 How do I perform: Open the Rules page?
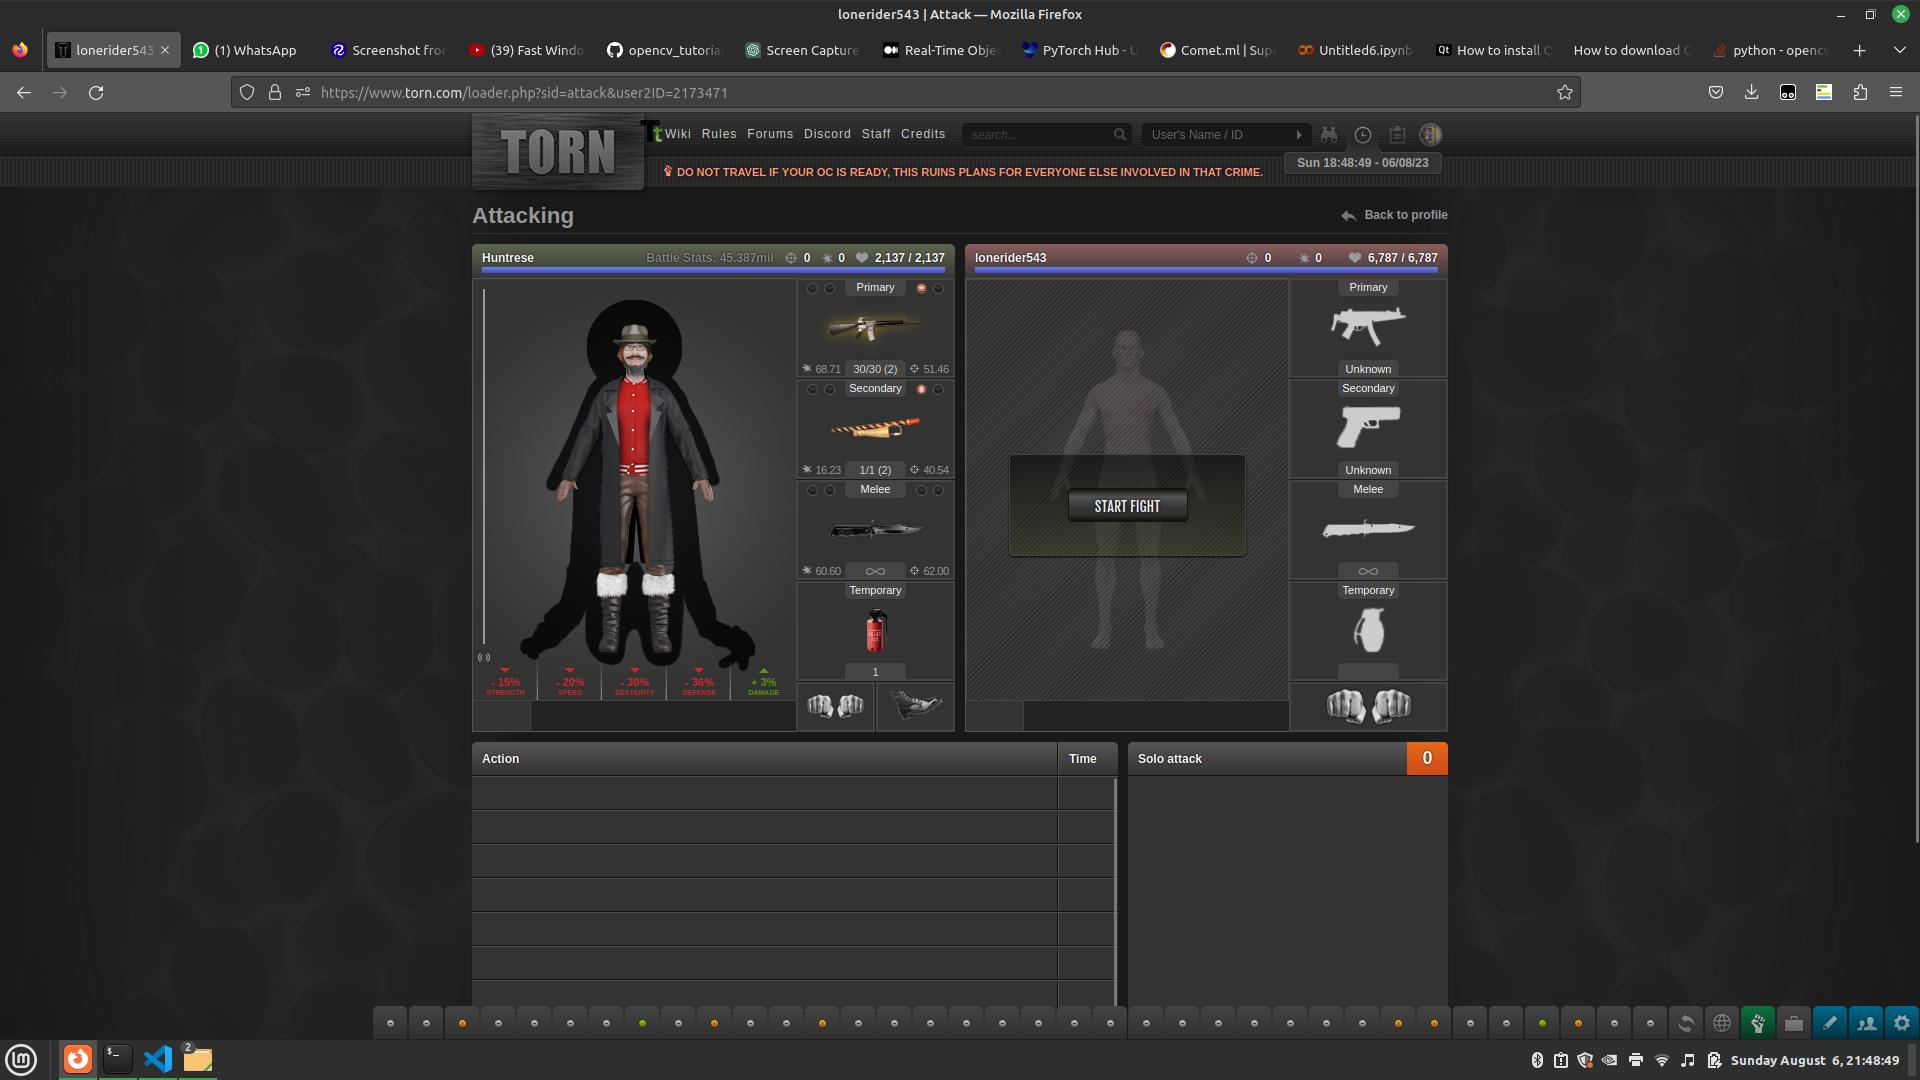[x=718, y=134]
